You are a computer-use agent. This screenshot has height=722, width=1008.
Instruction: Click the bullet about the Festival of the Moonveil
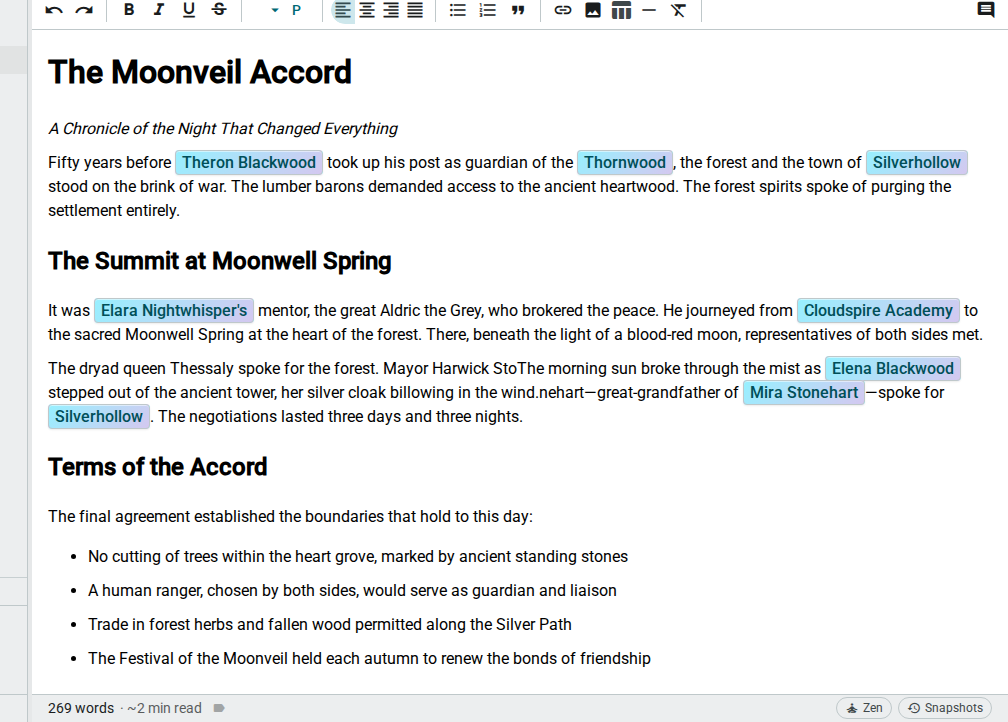[370, 658]
